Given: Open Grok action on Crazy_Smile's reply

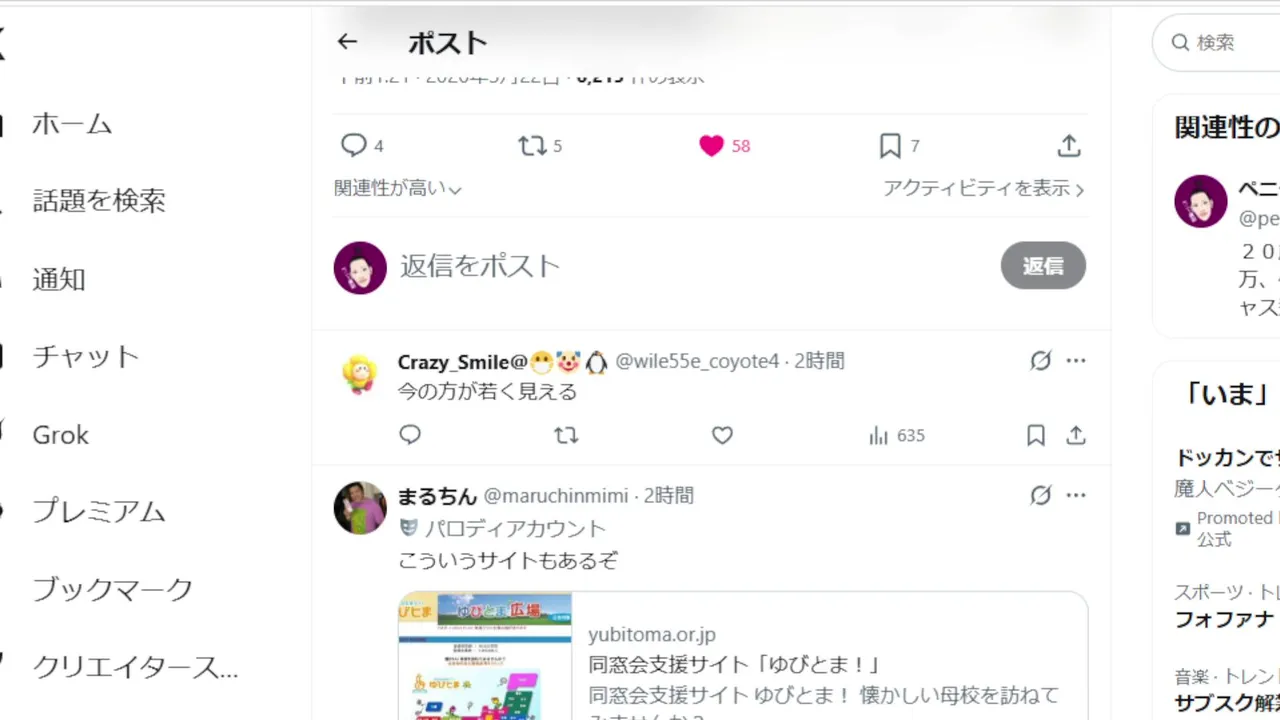Looking at the screenshot, I should pyautogui.click(x=1041, y=361).
